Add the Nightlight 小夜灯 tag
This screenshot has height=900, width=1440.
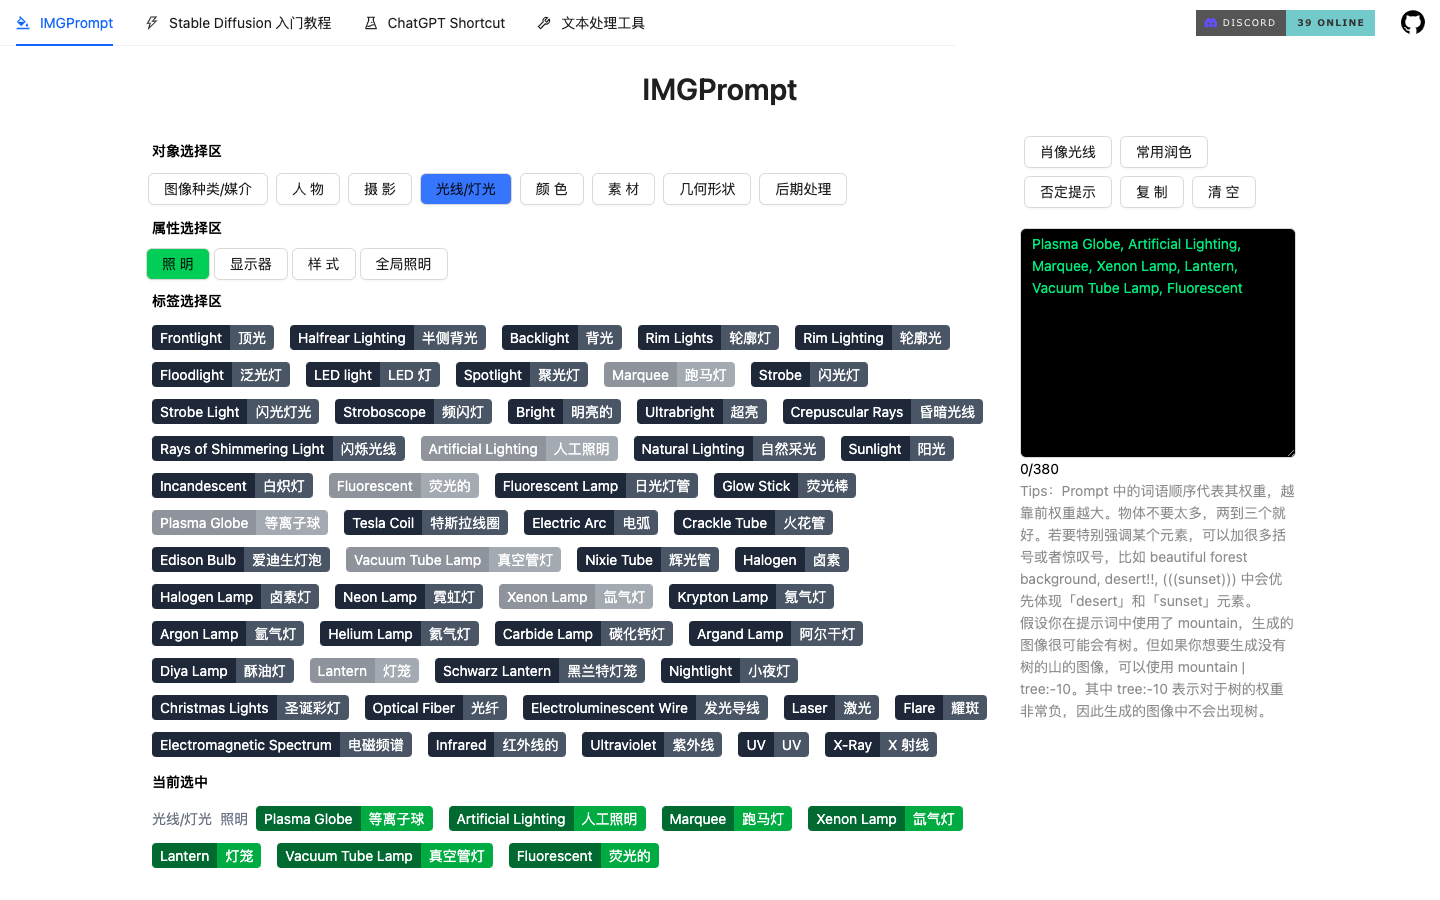pyautogui.click(x=729, y=671)
